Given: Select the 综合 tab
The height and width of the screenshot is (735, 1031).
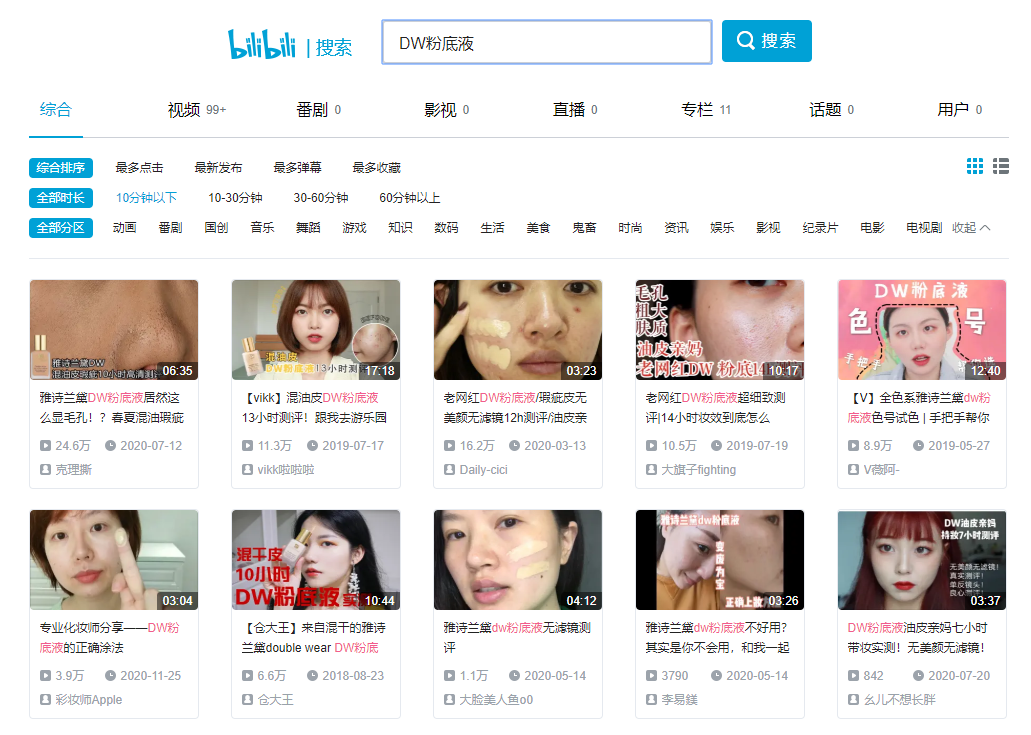Looking at the screenshot, I should point(55,109).
